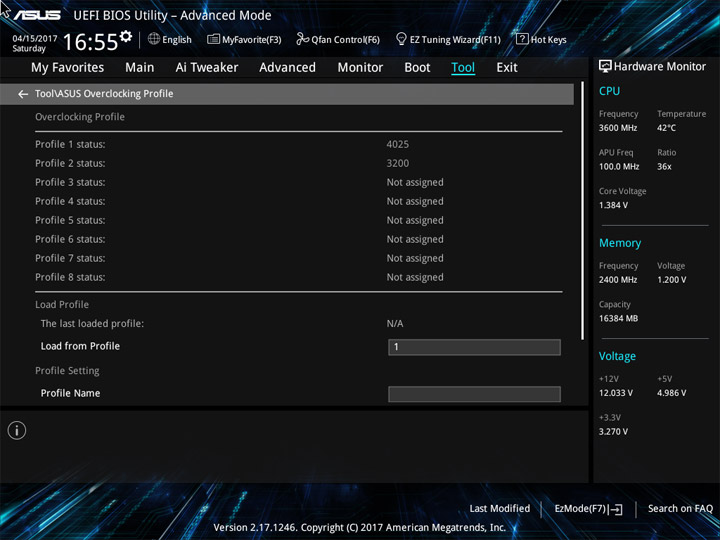The height and width of the screenshot is (540, 720).
Task: Click the Capacity 16384 MB value
Action: [619, 318]
